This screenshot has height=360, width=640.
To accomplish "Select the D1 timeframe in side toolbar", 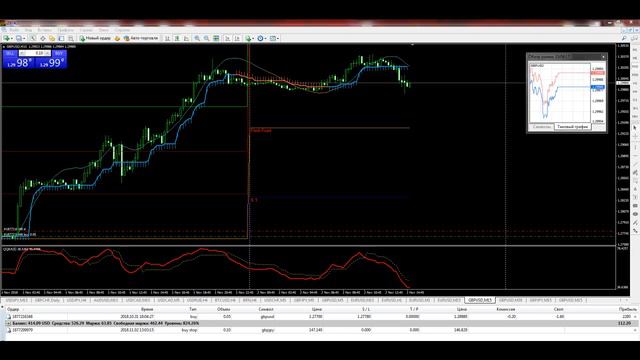I will (x=635, y=100).
